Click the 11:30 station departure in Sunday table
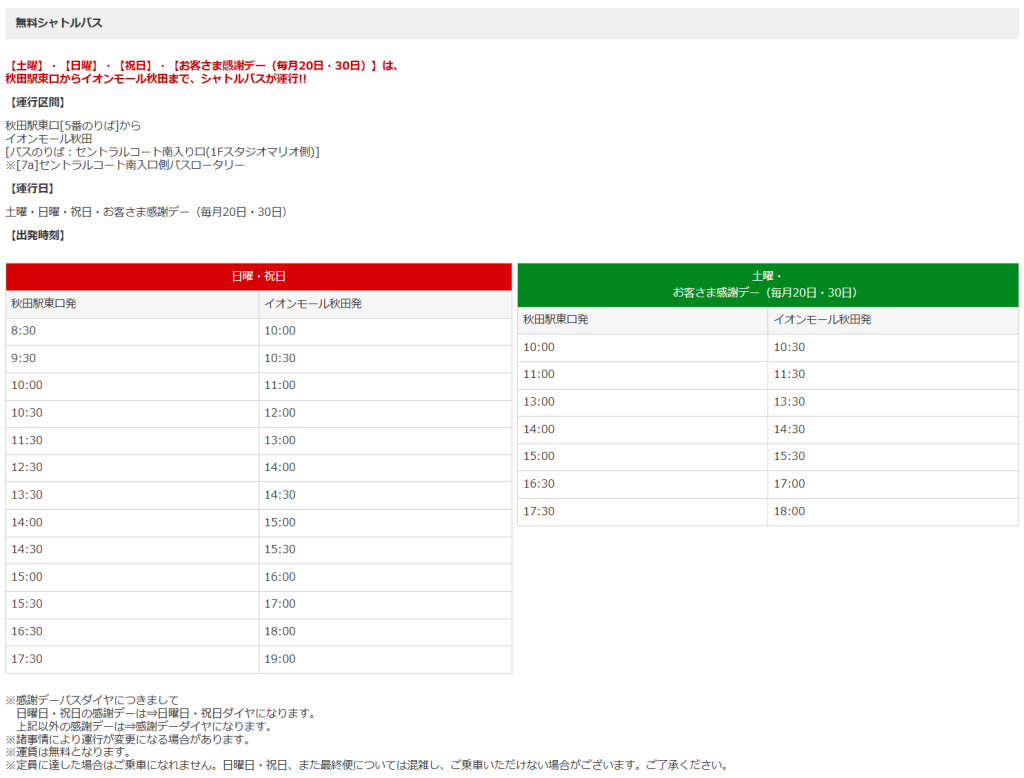This screenshot has width=1024, height=778. click(x=27, y=441)
